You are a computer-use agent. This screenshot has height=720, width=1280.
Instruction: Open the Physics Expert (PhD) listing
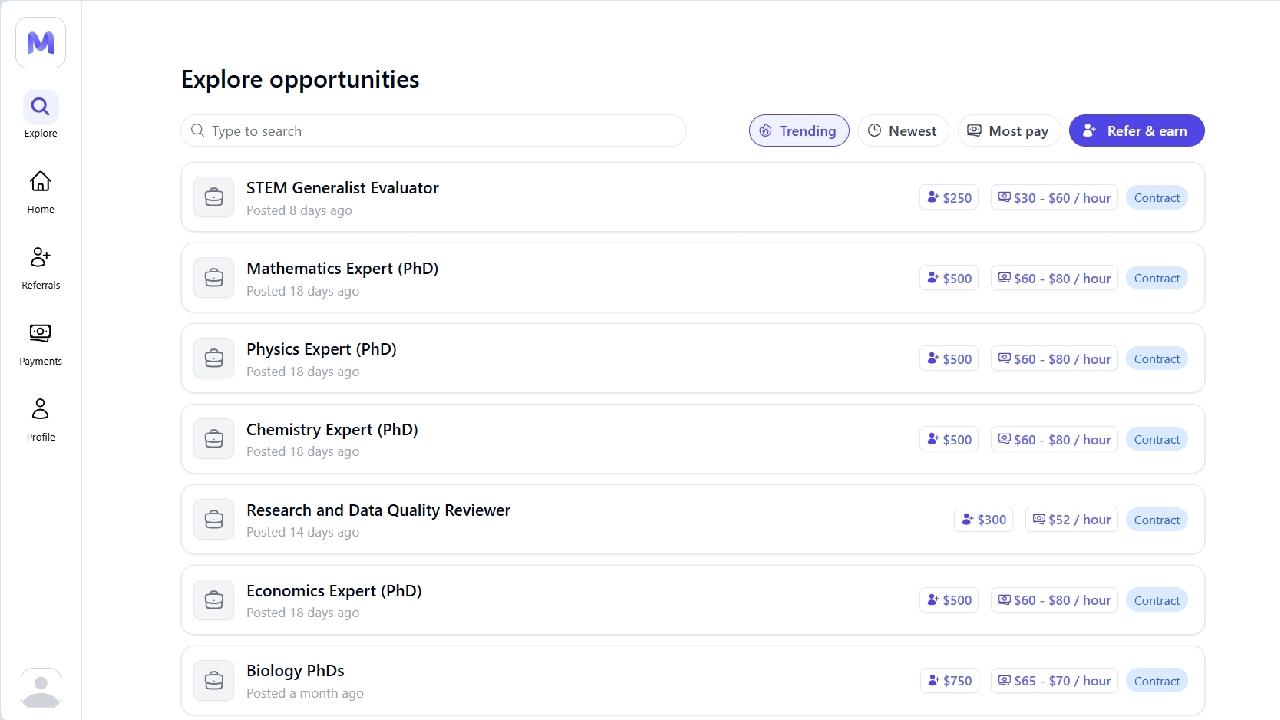(x=321, y=349)
